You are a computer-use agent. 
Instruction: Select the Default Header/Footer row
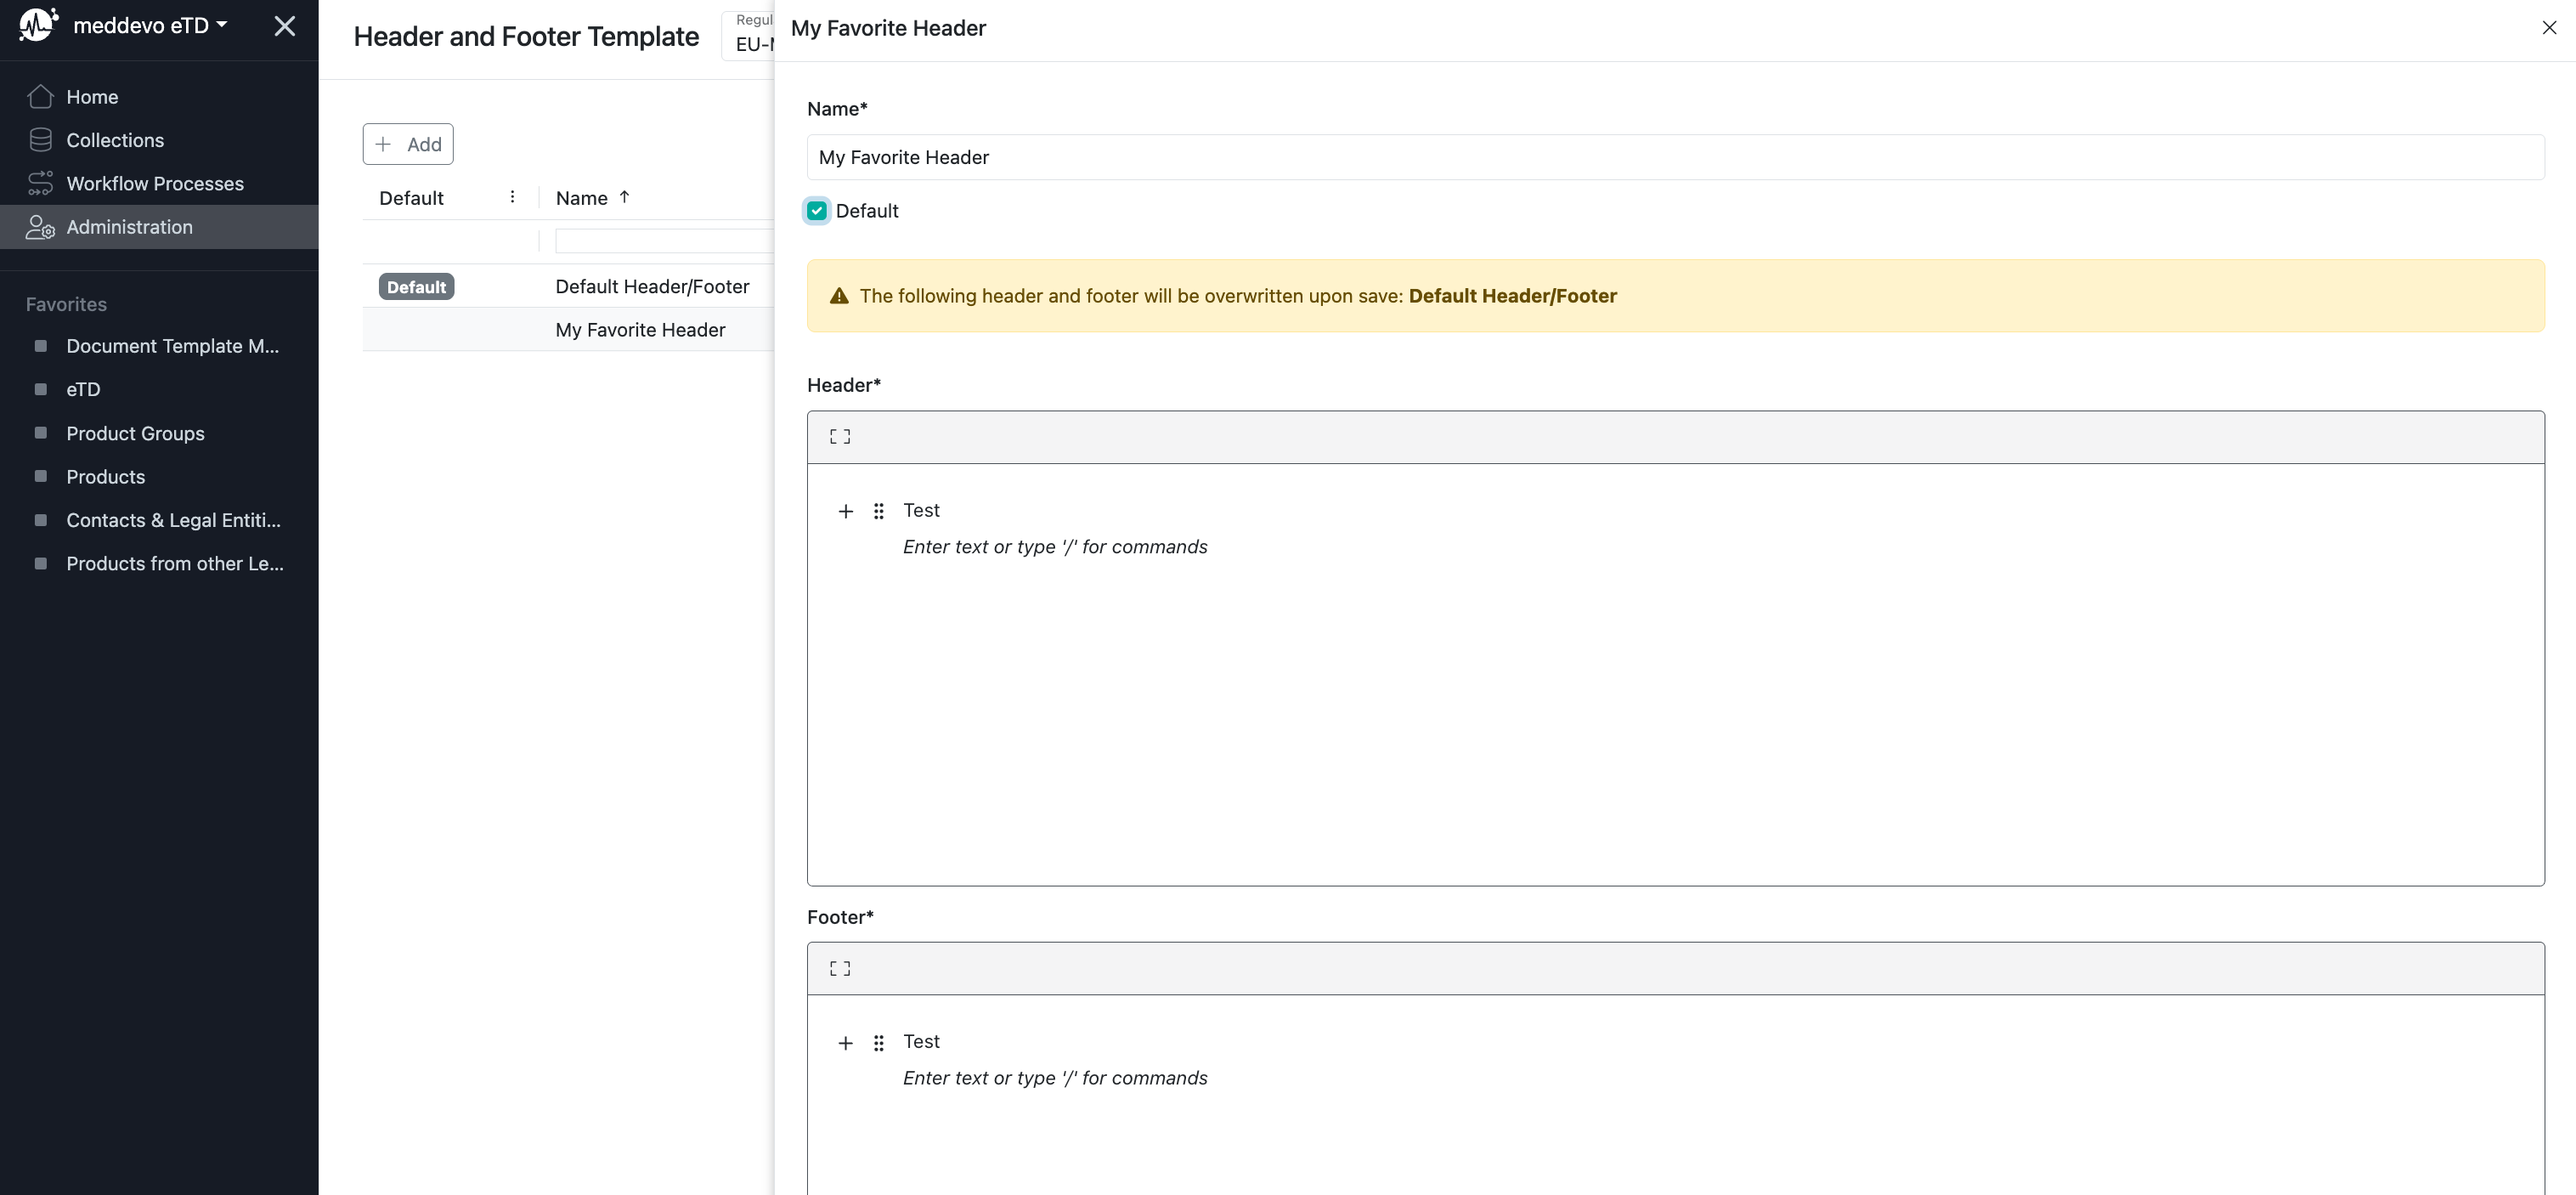tap(652, 287)
